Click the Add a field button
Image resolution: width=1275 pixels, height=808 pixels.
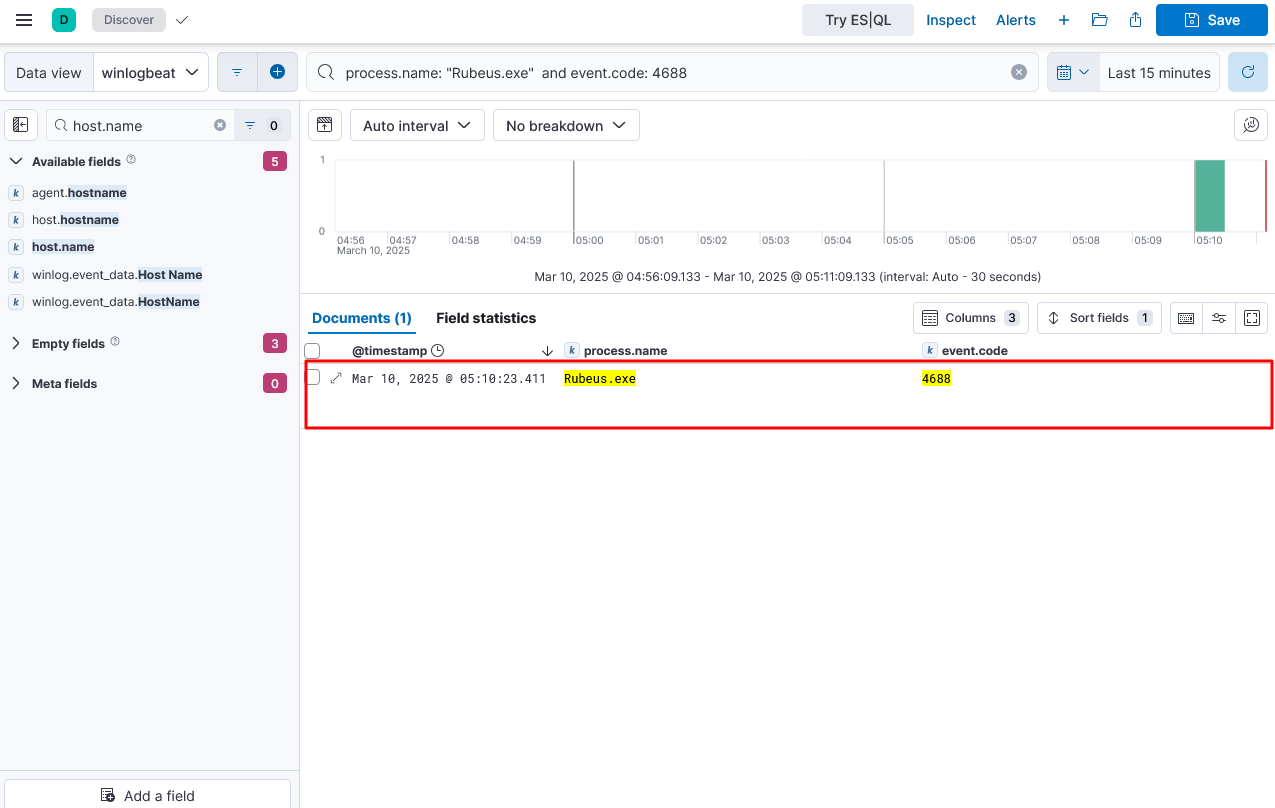click(x=148, y=795)
